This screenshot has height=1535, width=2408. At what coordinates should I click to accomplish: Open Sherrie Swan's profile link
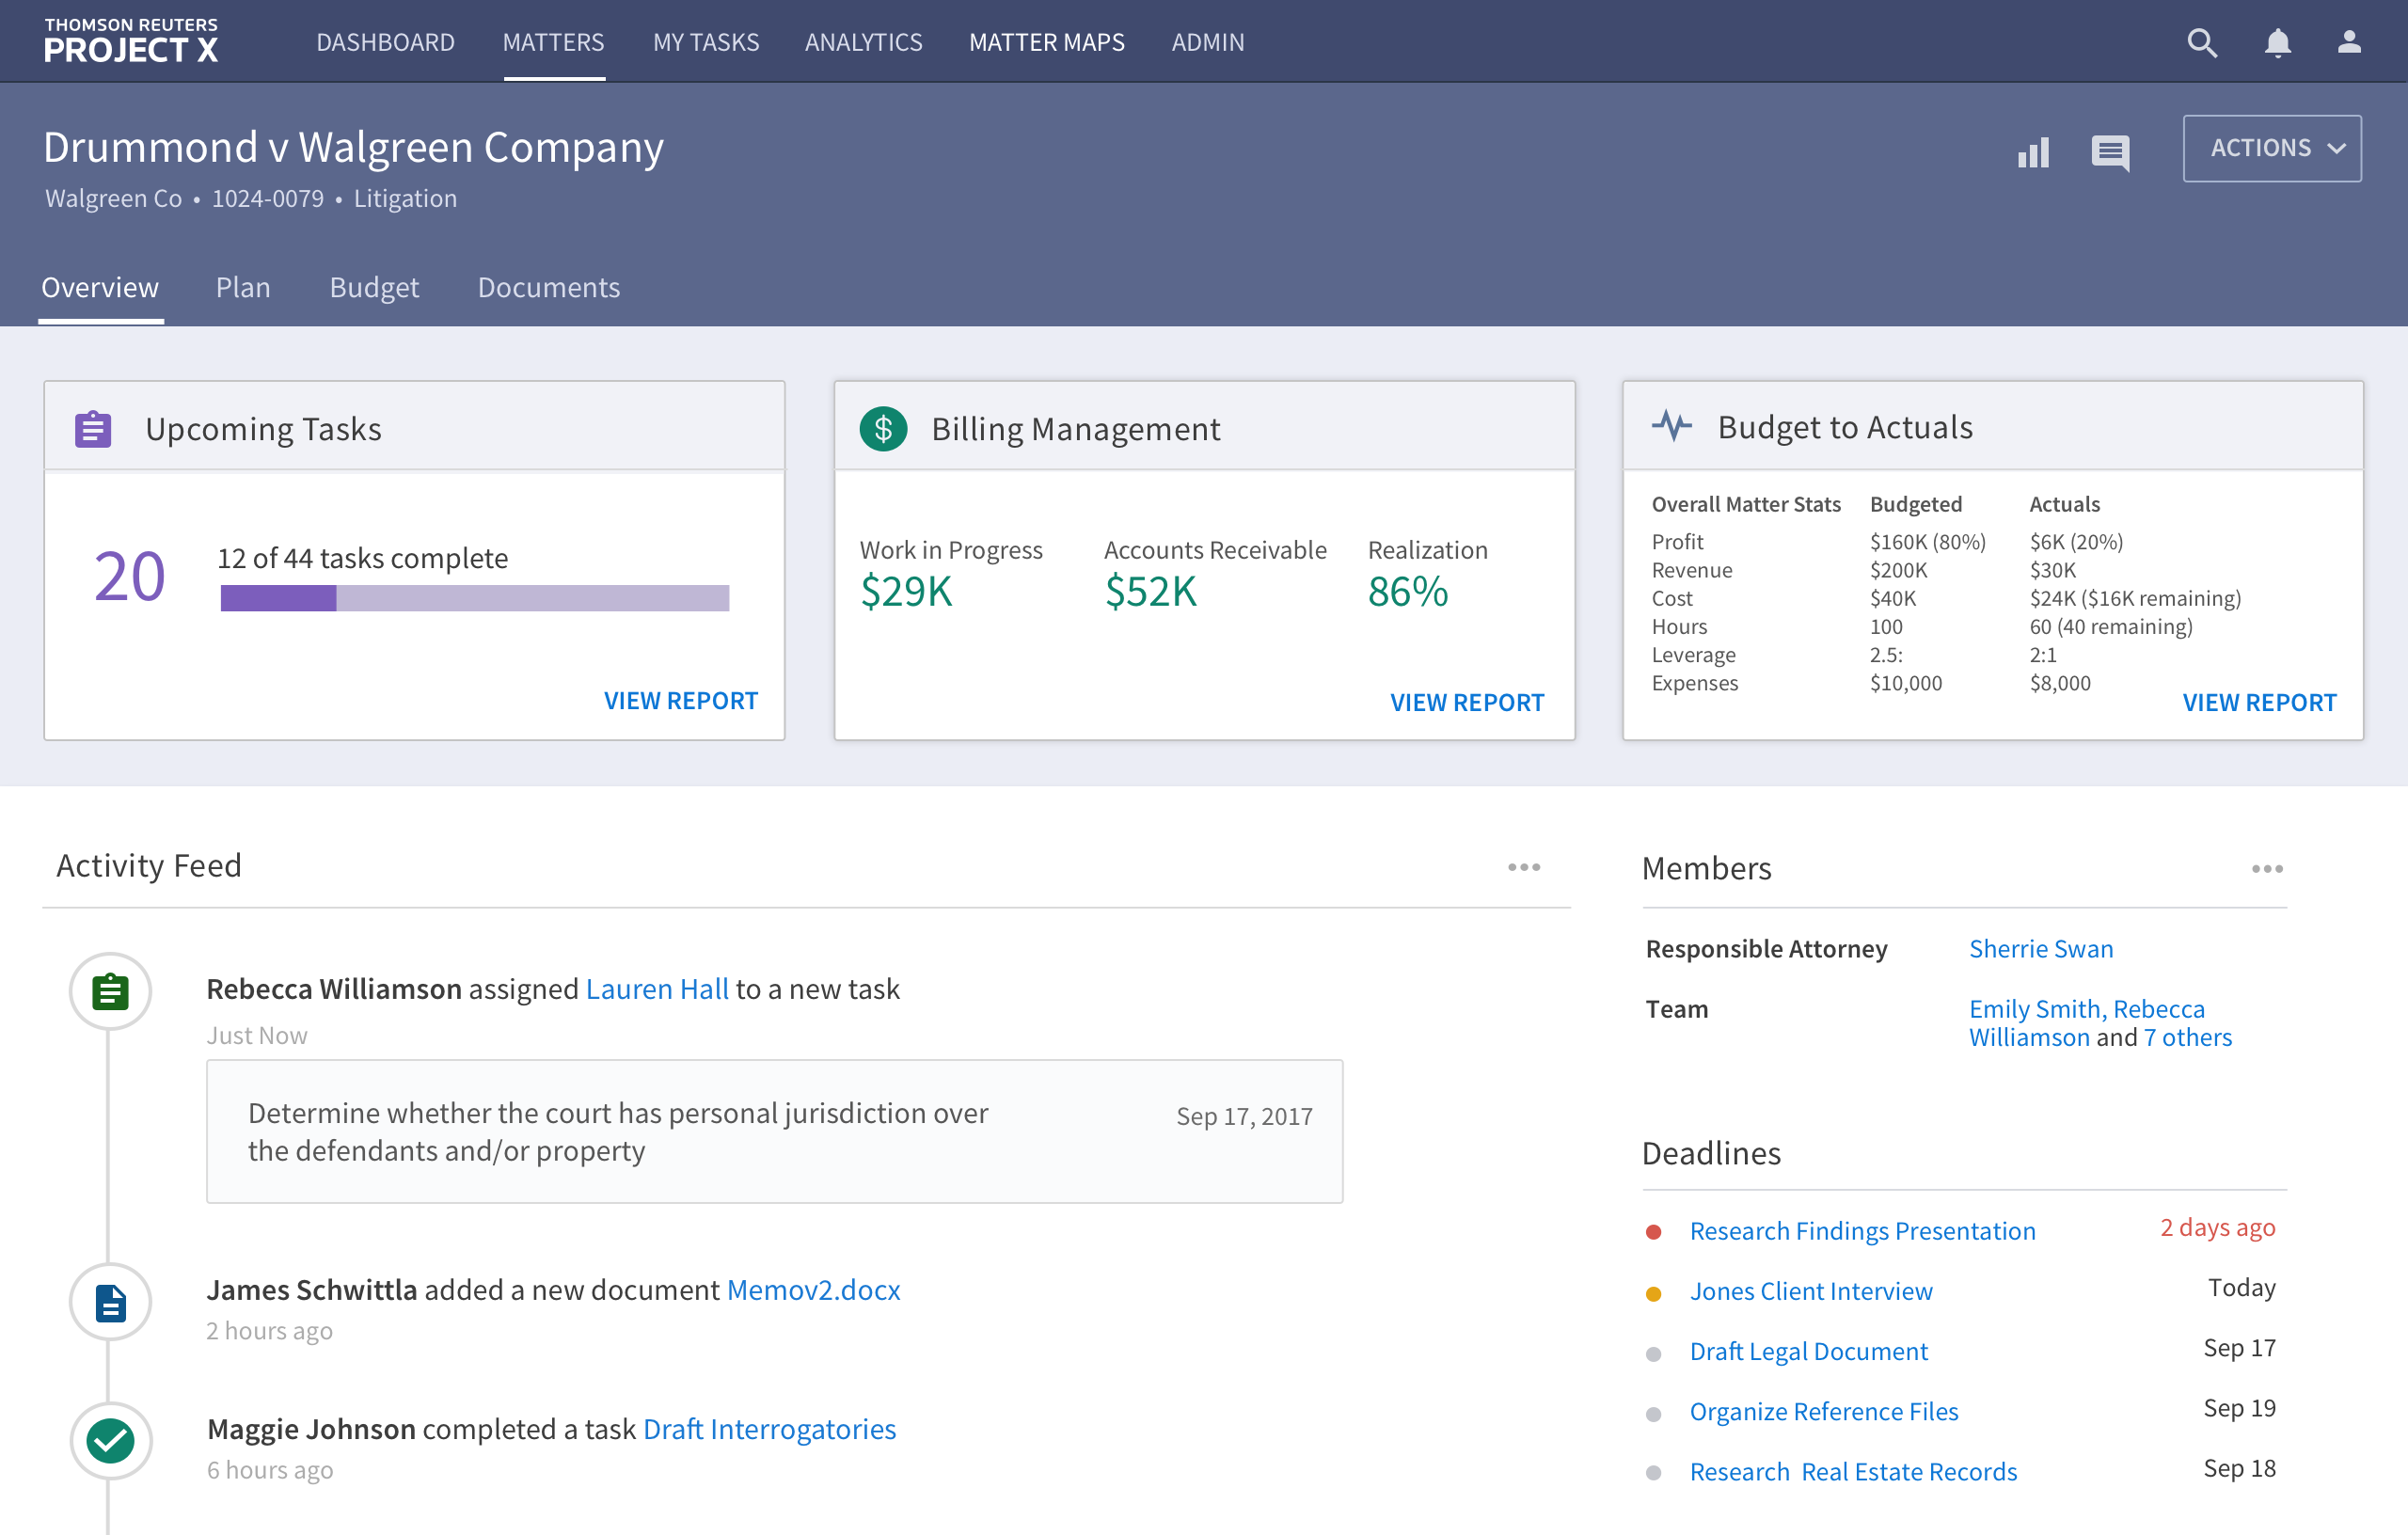(2040, 949)
